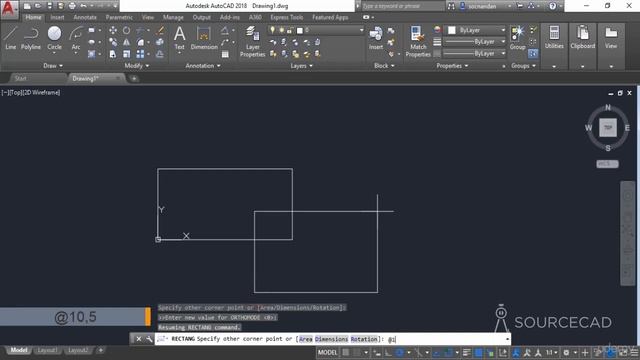Click the Plot printer icon in quick access

click(72, 6)
